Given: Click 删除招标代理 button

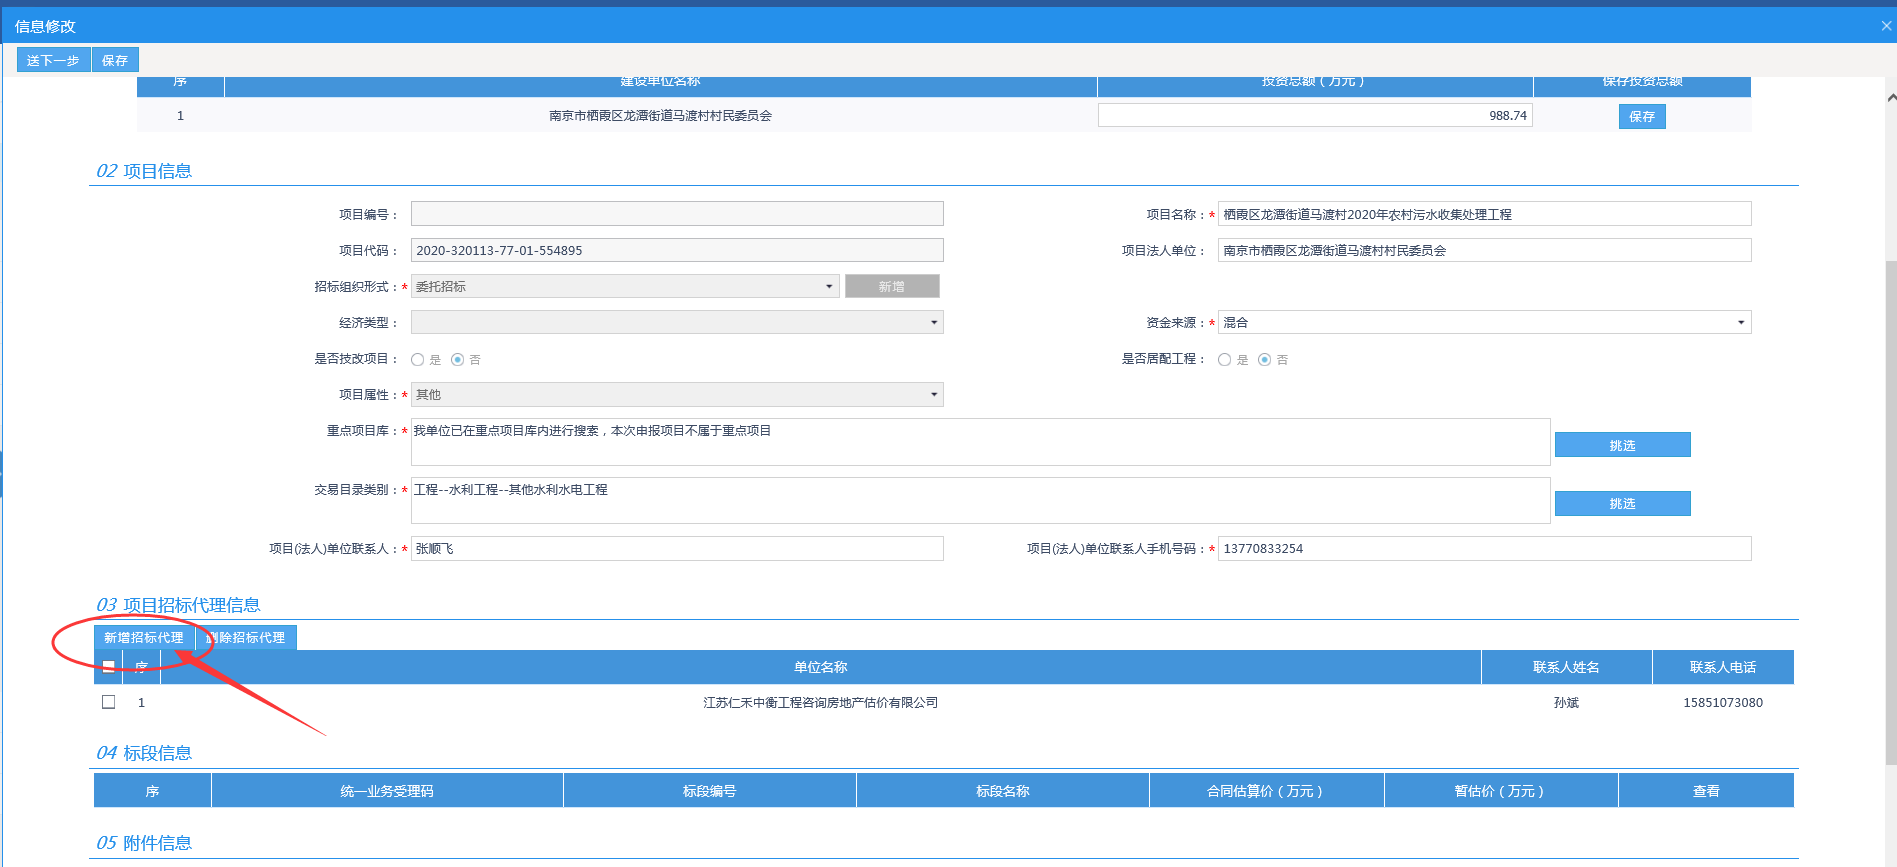Looking at the screenshot, I should [247, 638].
